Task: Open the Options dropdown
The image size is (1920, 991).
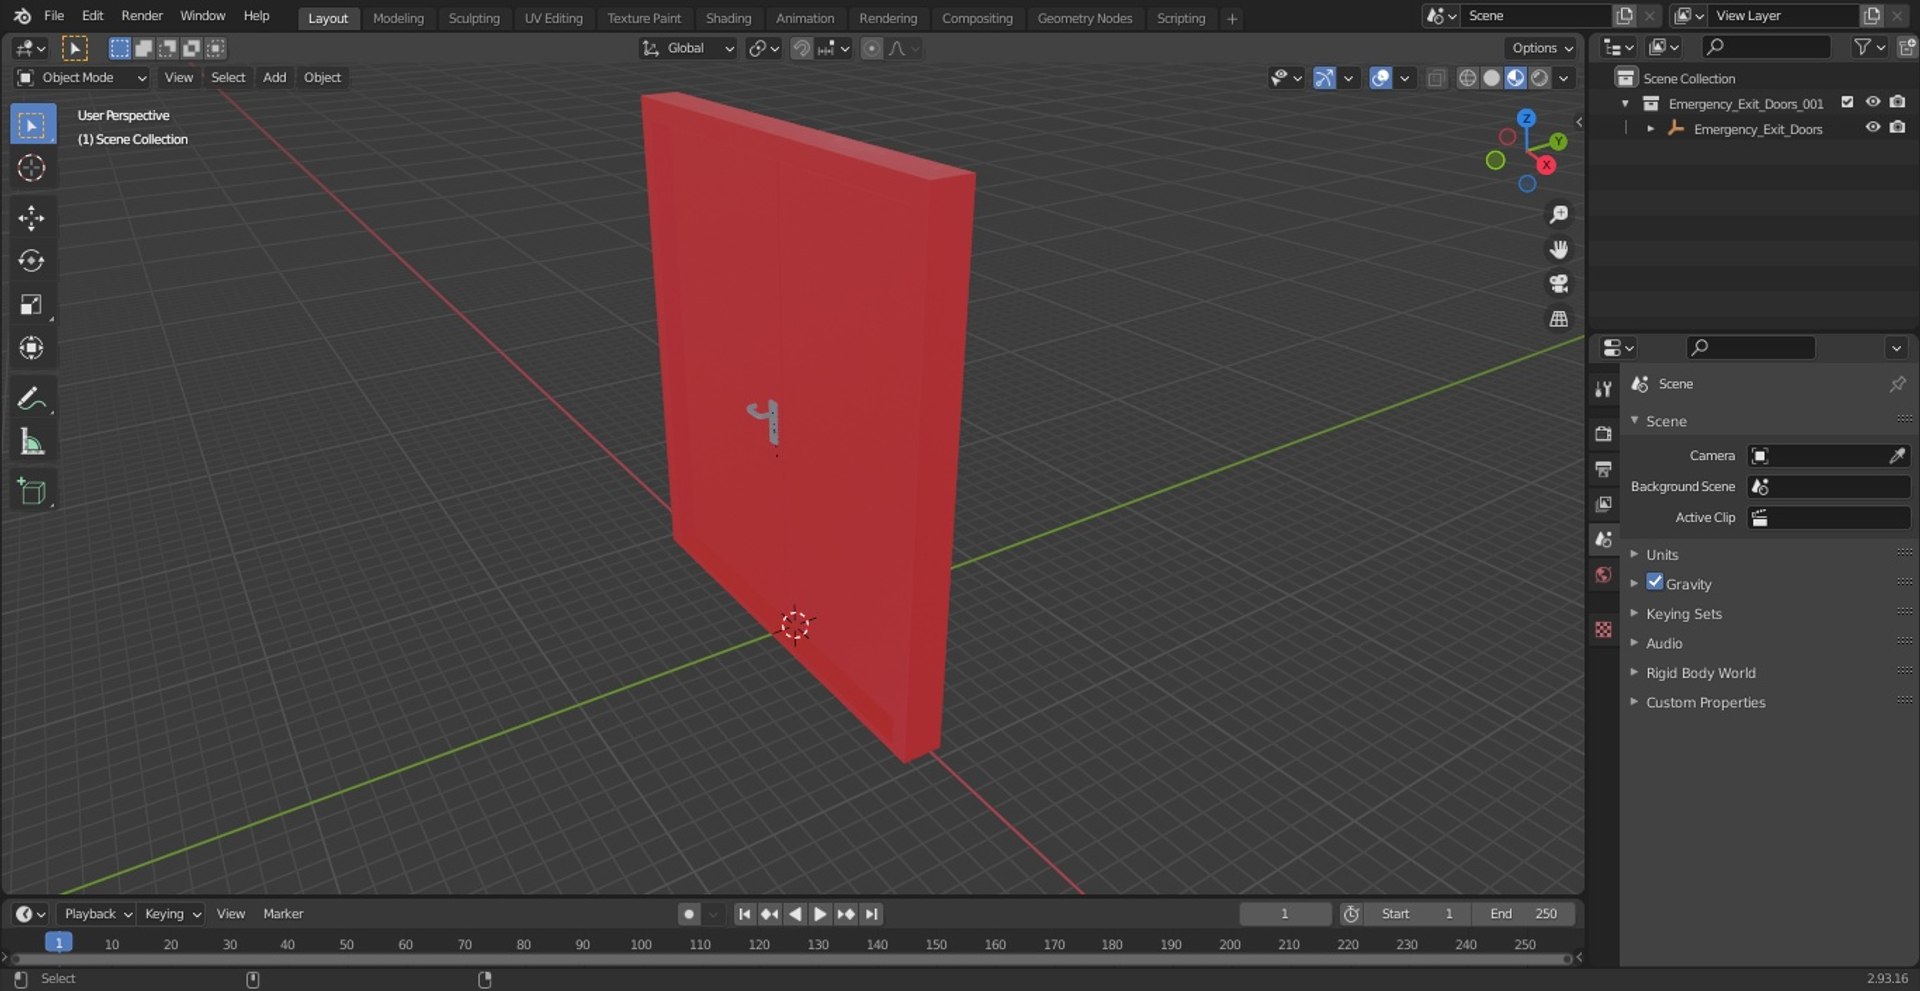Action: [1541, 48]
